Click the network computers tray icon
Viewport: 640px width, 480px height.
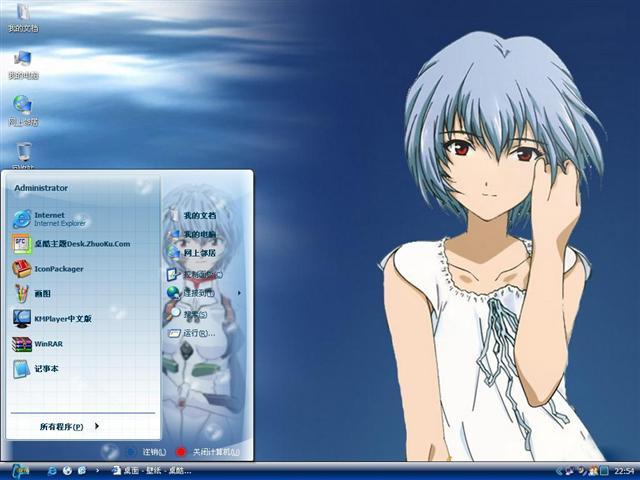[569, 471]
